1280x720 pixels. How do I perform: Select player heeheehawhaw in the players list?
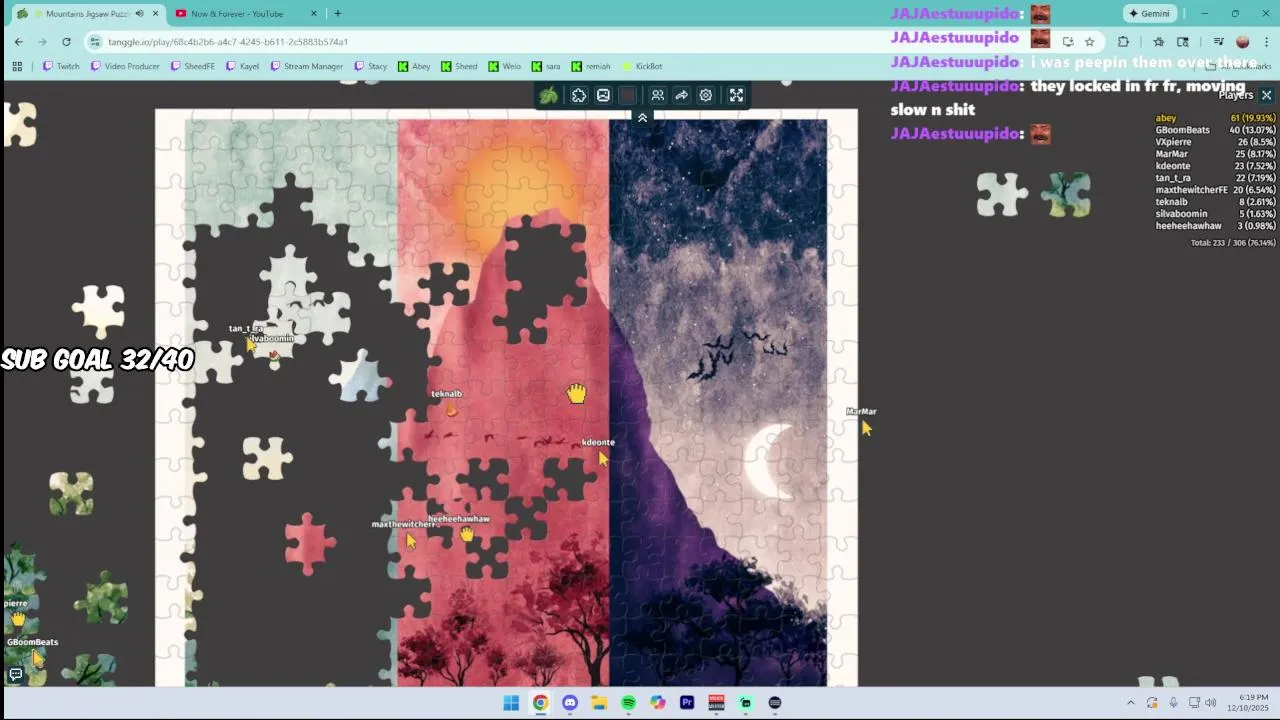tap(1215, 226)
